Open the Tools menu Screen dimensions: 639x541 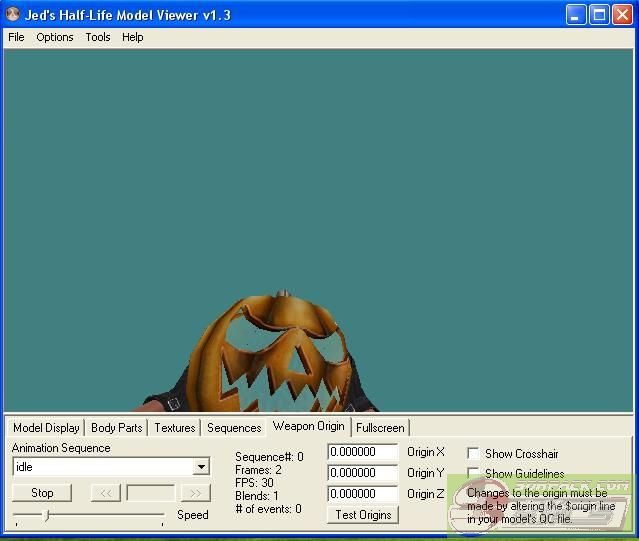98,37
